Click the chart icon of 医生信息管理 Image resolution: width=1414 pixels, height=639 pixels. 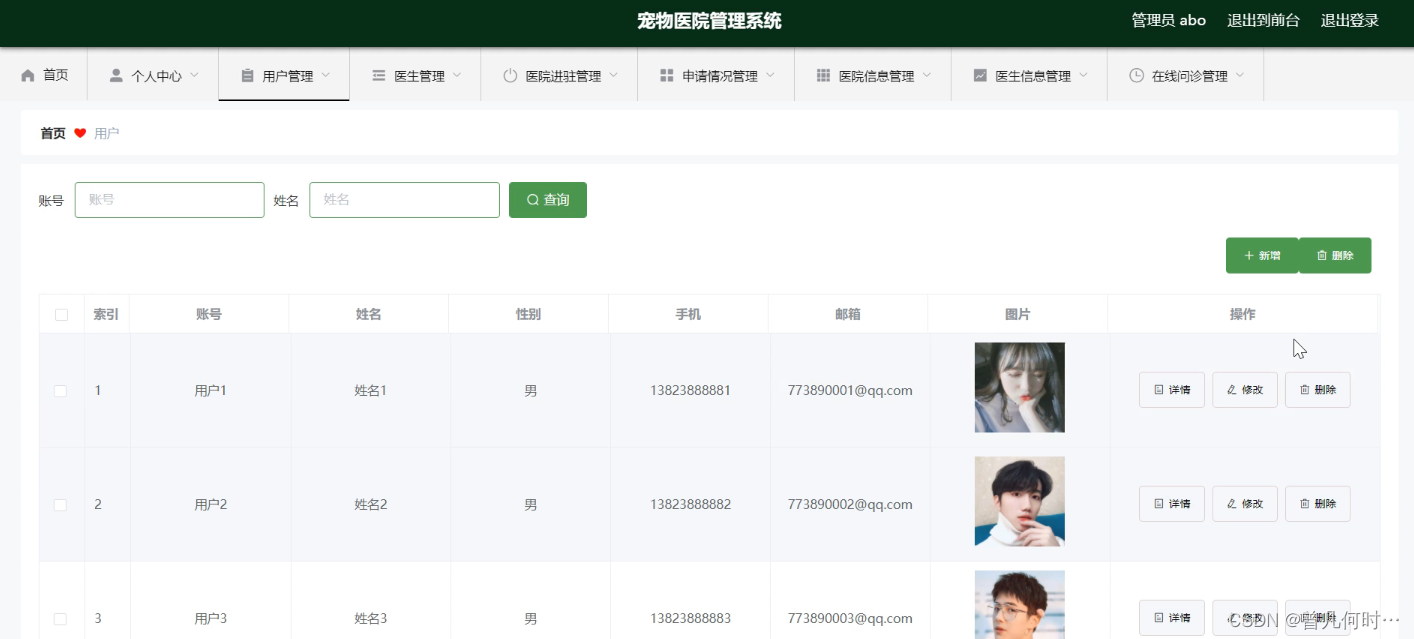[980, 75]
